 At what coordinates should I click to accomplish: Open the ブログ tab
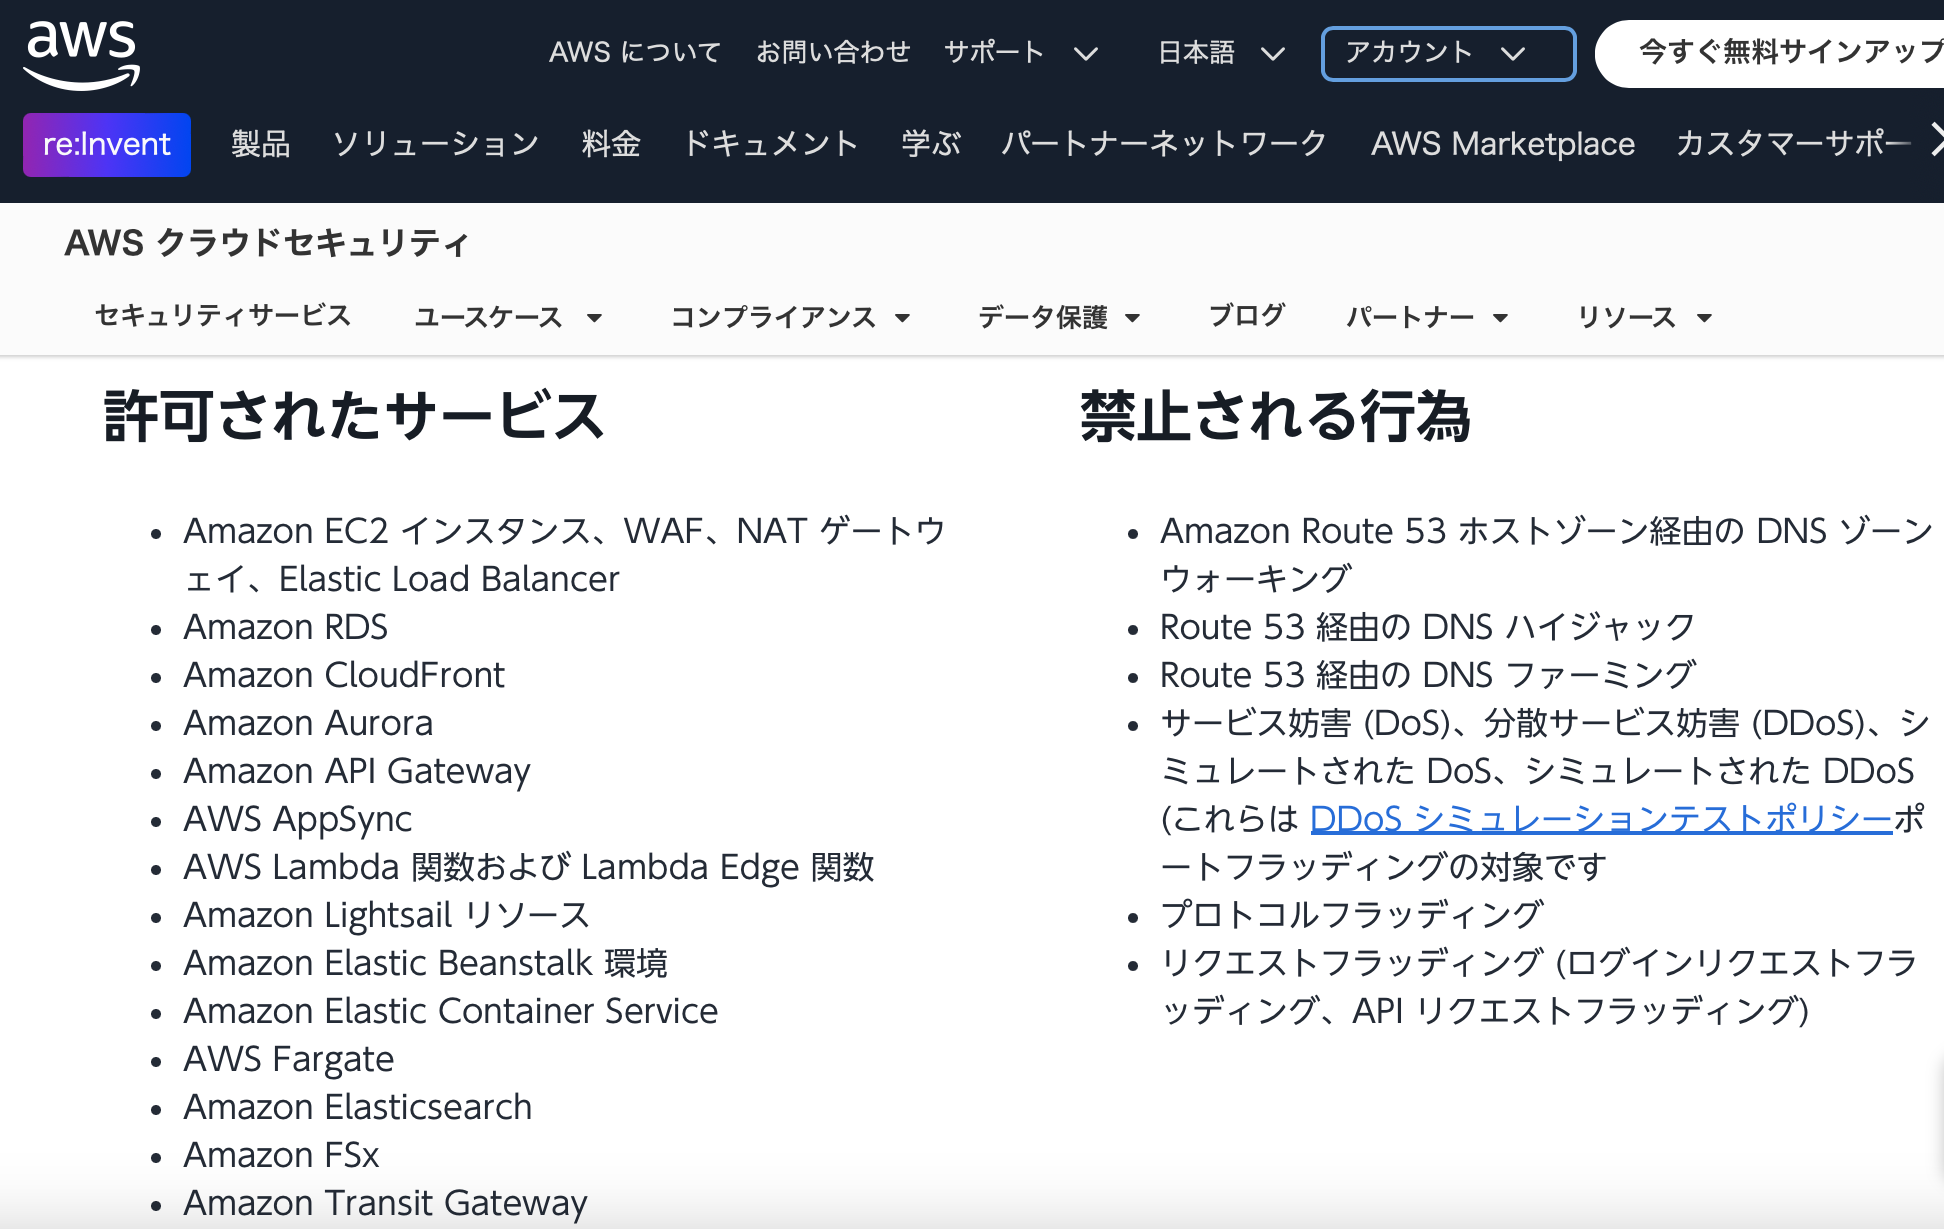1246,316
